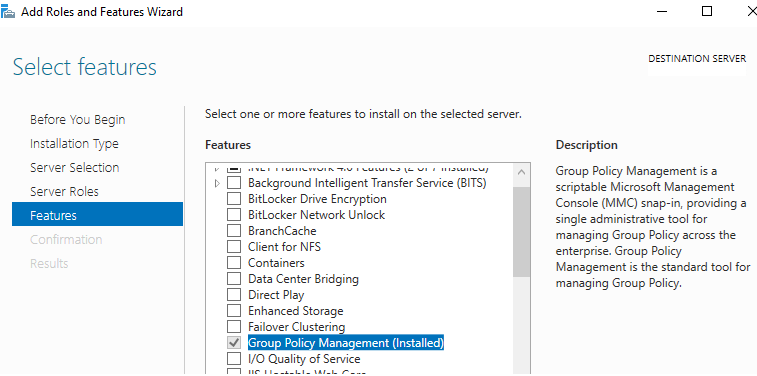Viewport: 757px width, 376px height.
Task: Select Group Policy Management (Installed) row
Action: point(346,343)
